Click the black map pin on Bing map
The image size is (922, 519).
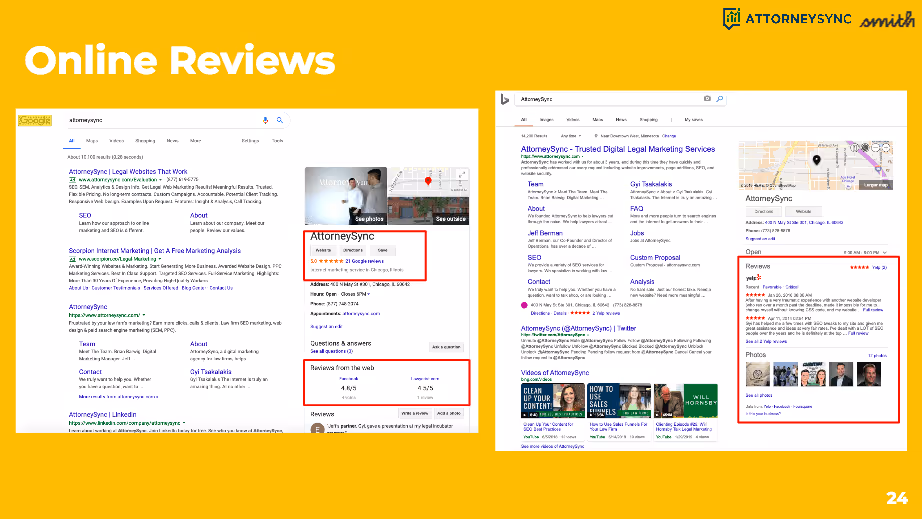pos(816,160)
